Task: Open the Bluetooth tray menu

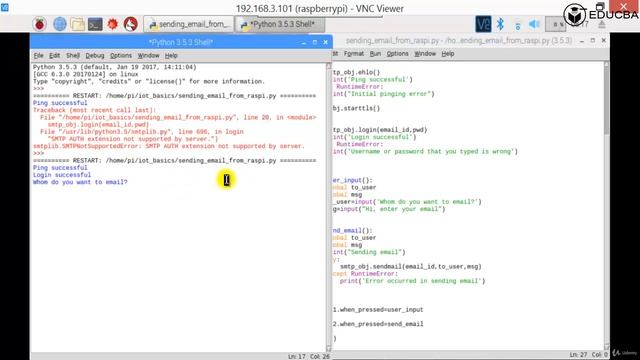Action: point(500,24)
